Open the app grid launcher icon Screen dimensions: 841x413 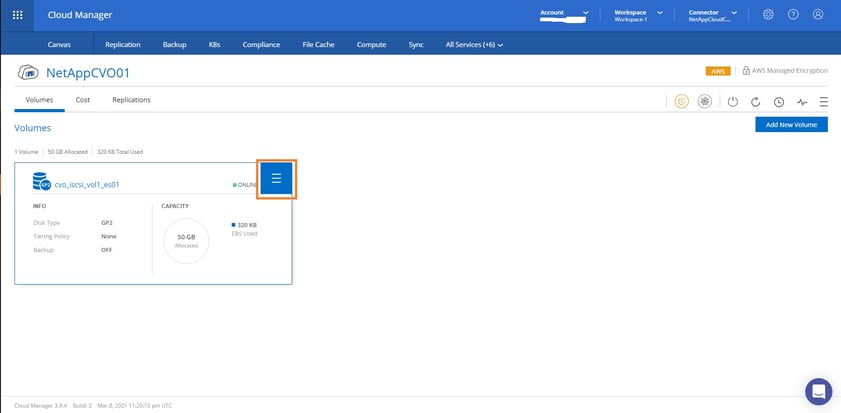[x=17, y=15]
